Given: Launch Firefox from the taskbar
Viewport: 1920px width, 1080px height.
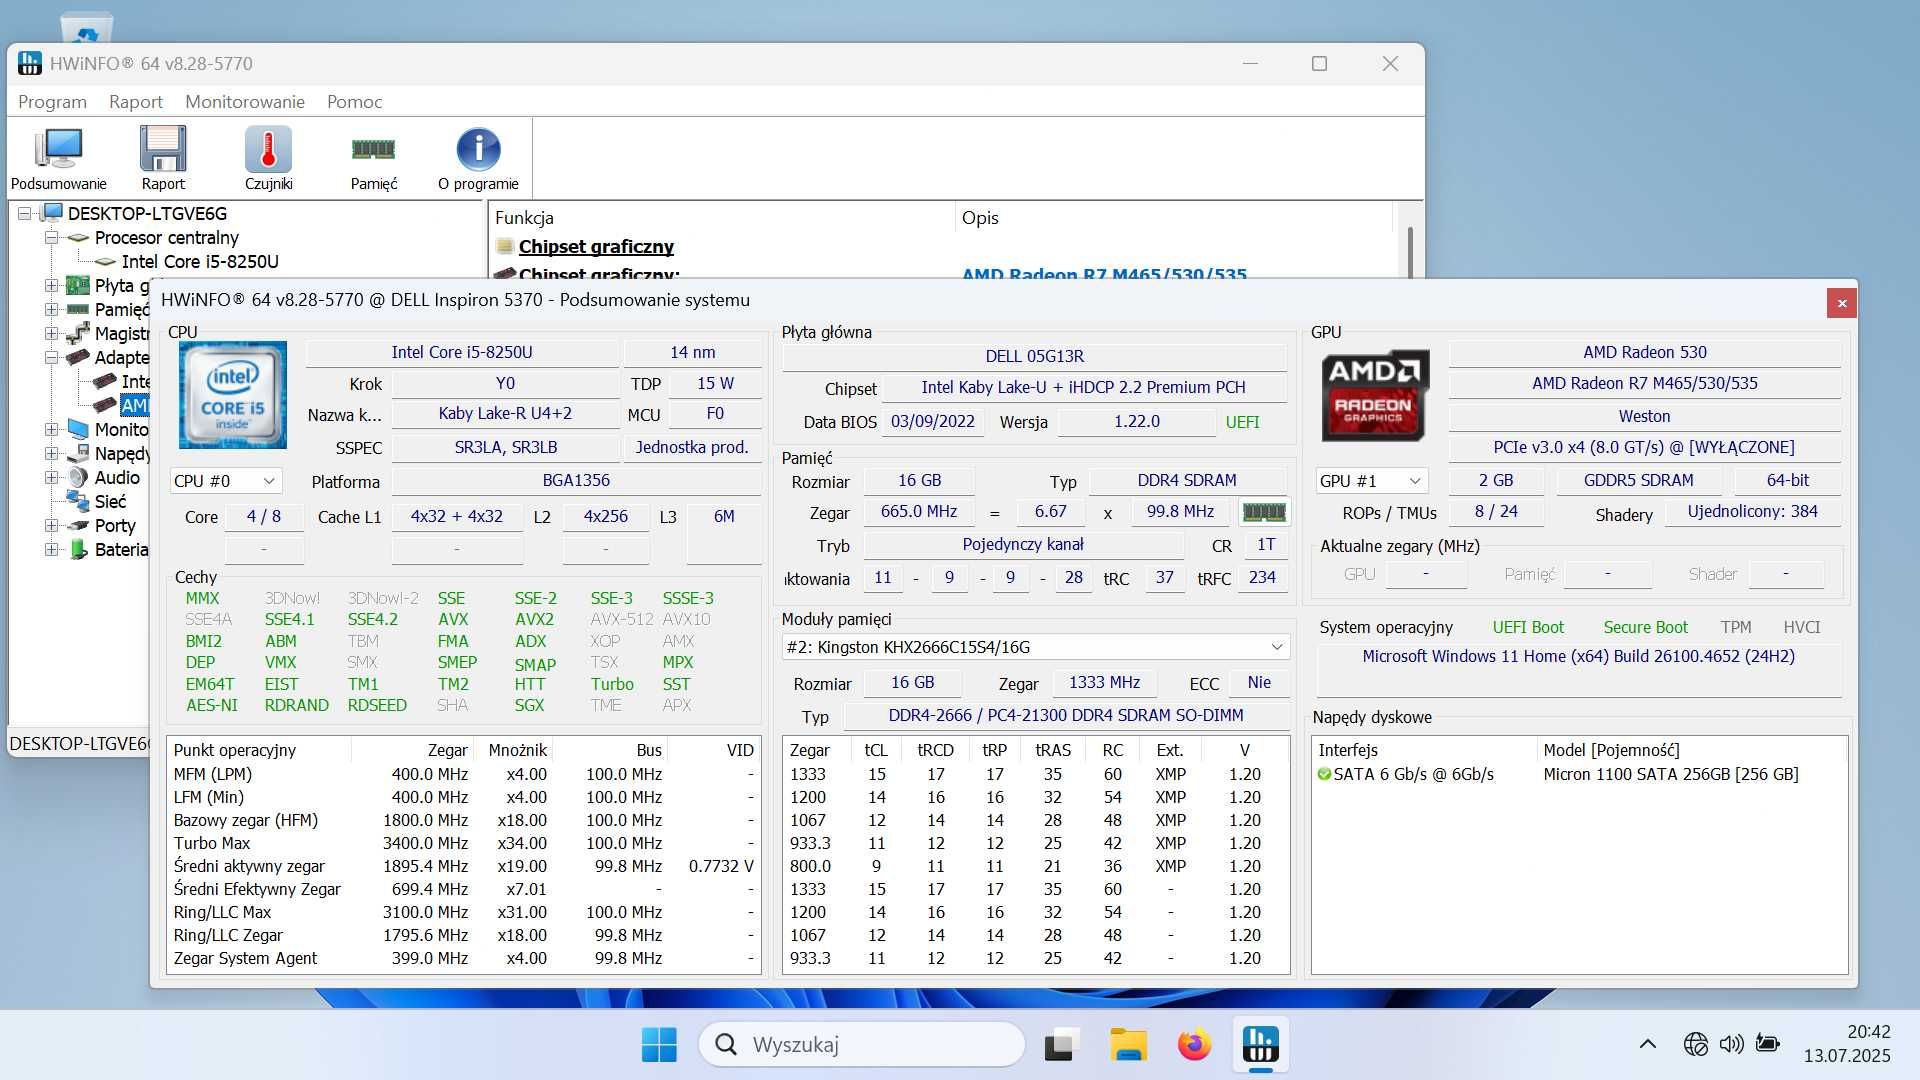Looking at the screenshot, I should click(1194, 1045).
